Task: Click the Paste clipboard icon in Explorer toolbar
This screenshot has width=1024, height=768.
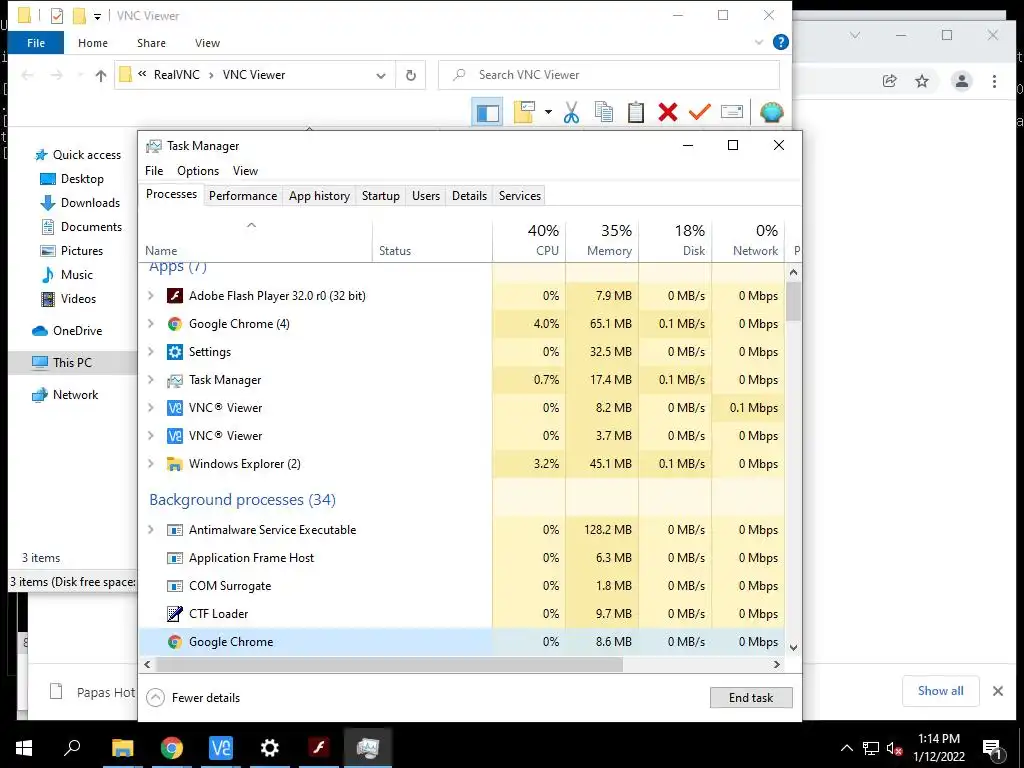Action: pyautogui.click(x=635, y=112)
